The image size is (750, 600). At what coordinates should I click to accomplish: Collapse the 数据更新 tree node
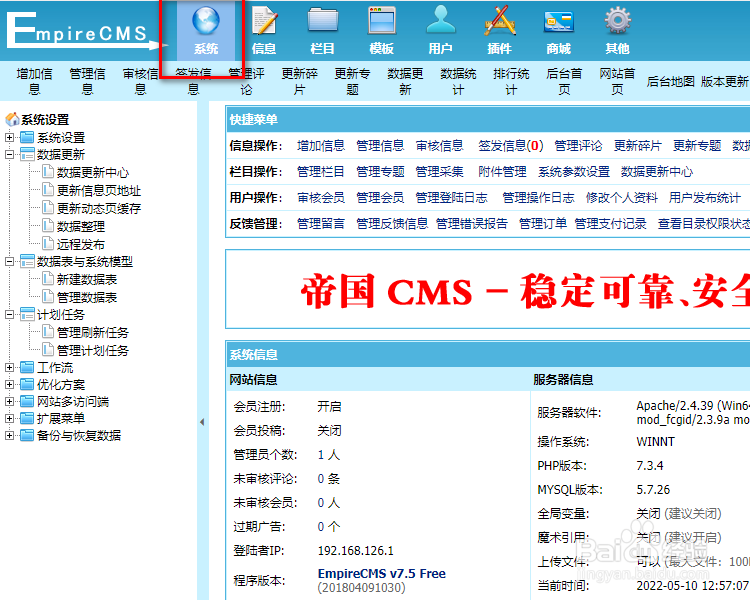click(9, 155)
